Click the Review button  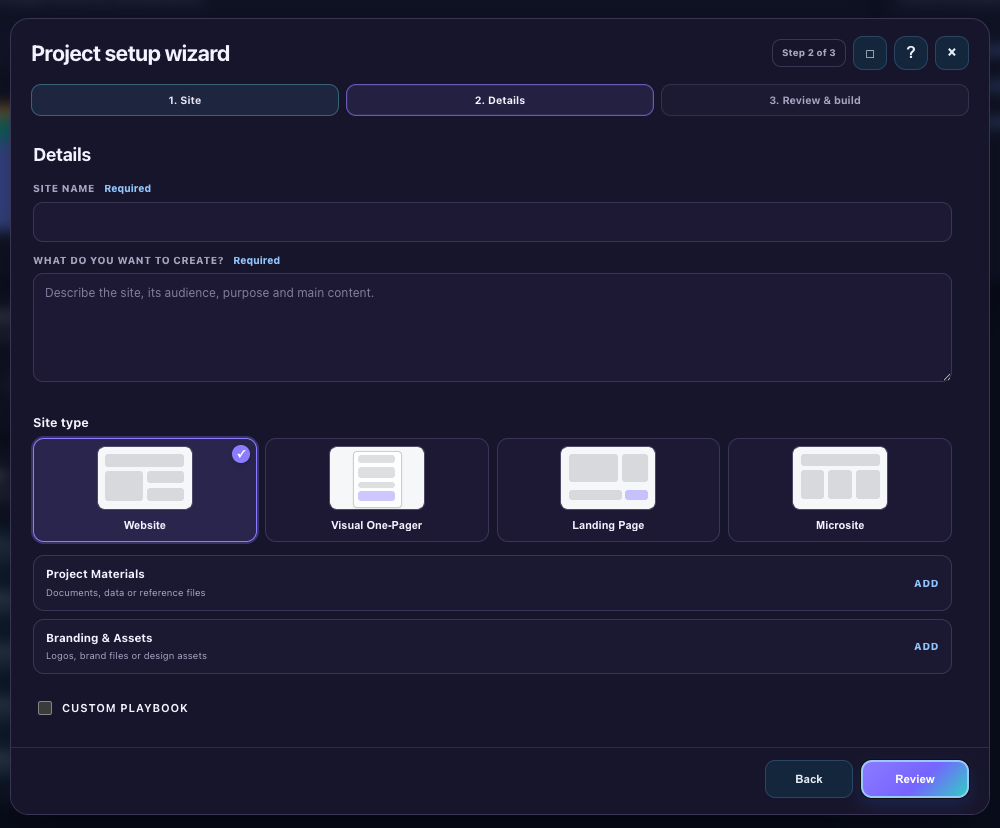point(915,779)
